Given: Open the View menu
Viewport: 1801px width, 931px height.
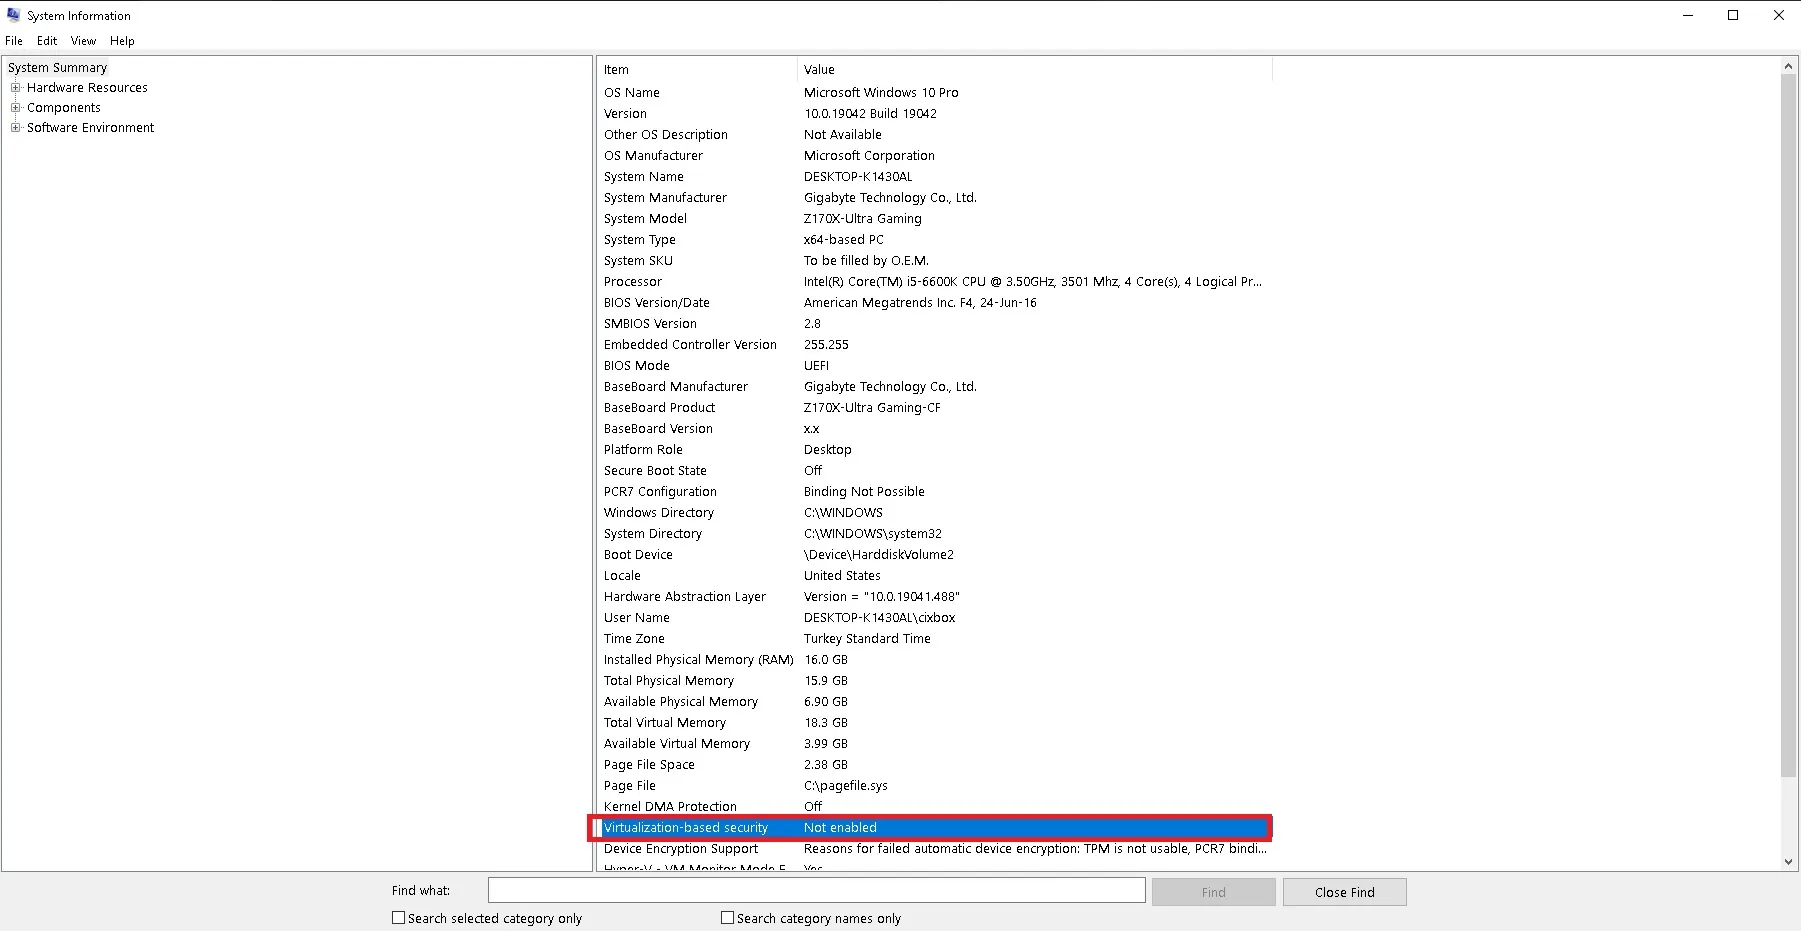Looking at the screenshot, I should pyautogui.click(x=83, y=41).
